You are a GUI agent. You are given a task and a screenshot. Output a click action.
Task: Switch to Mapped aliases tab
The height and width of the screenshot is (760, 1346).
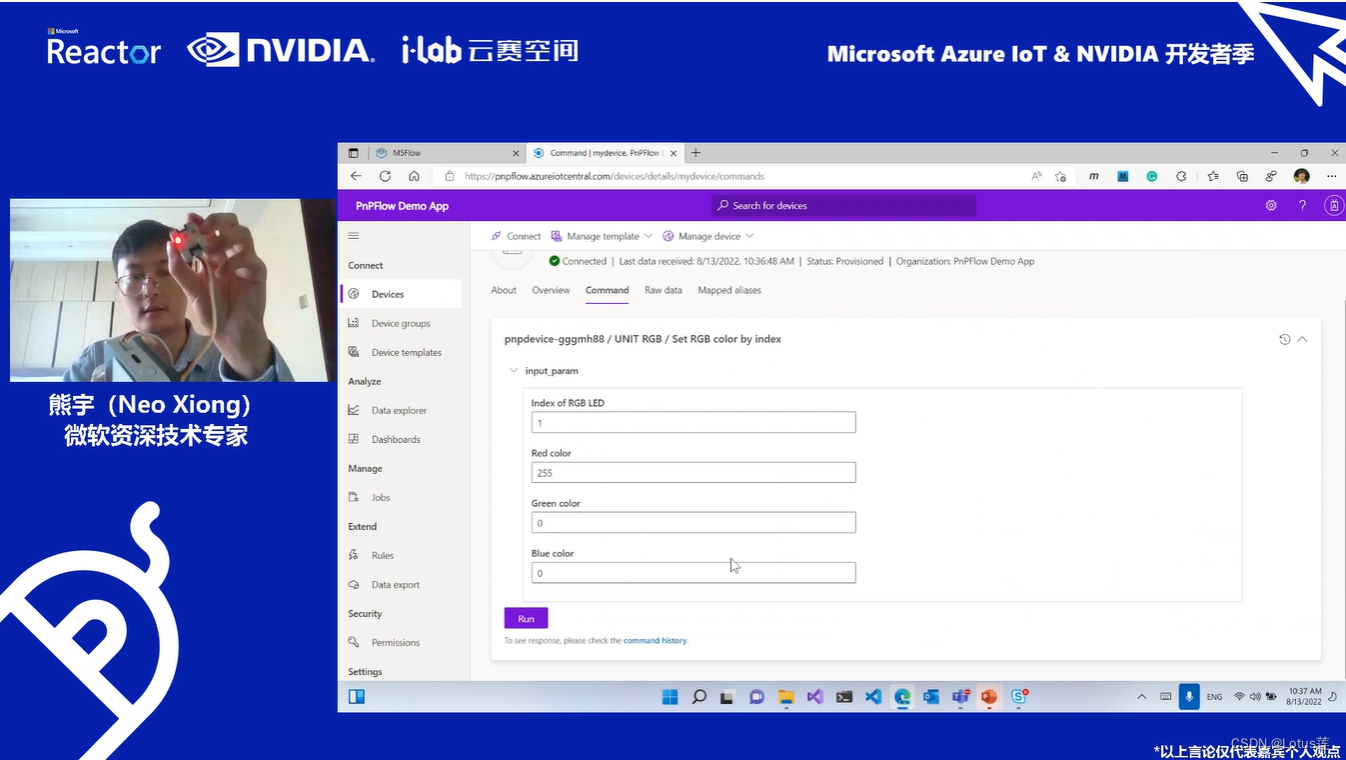coord(729,290)
